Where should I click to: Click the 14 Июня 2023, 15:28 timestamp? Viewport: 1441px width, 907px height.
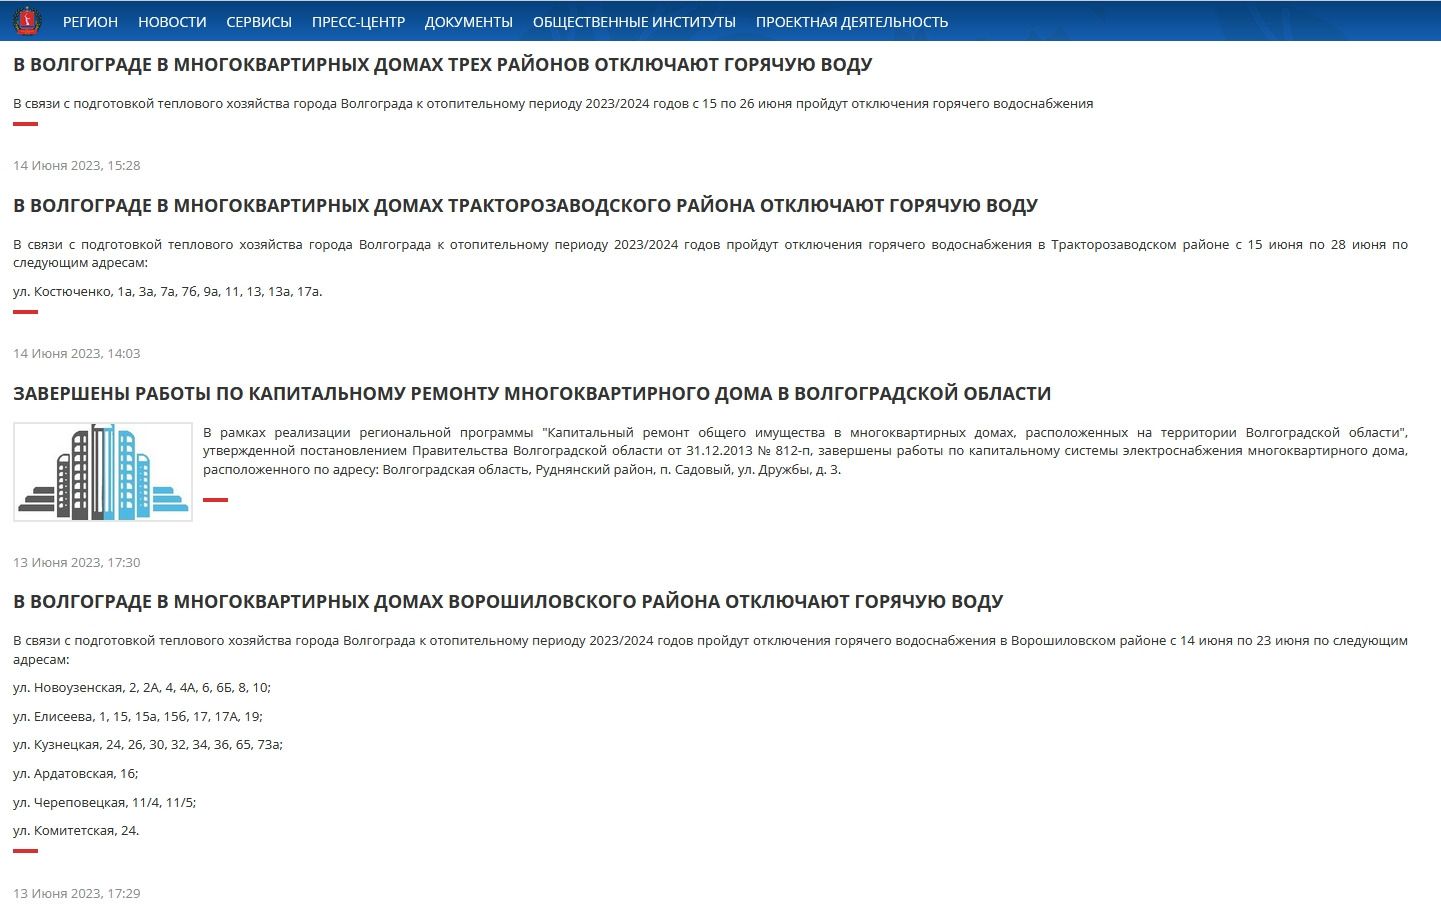coord(77,166)
